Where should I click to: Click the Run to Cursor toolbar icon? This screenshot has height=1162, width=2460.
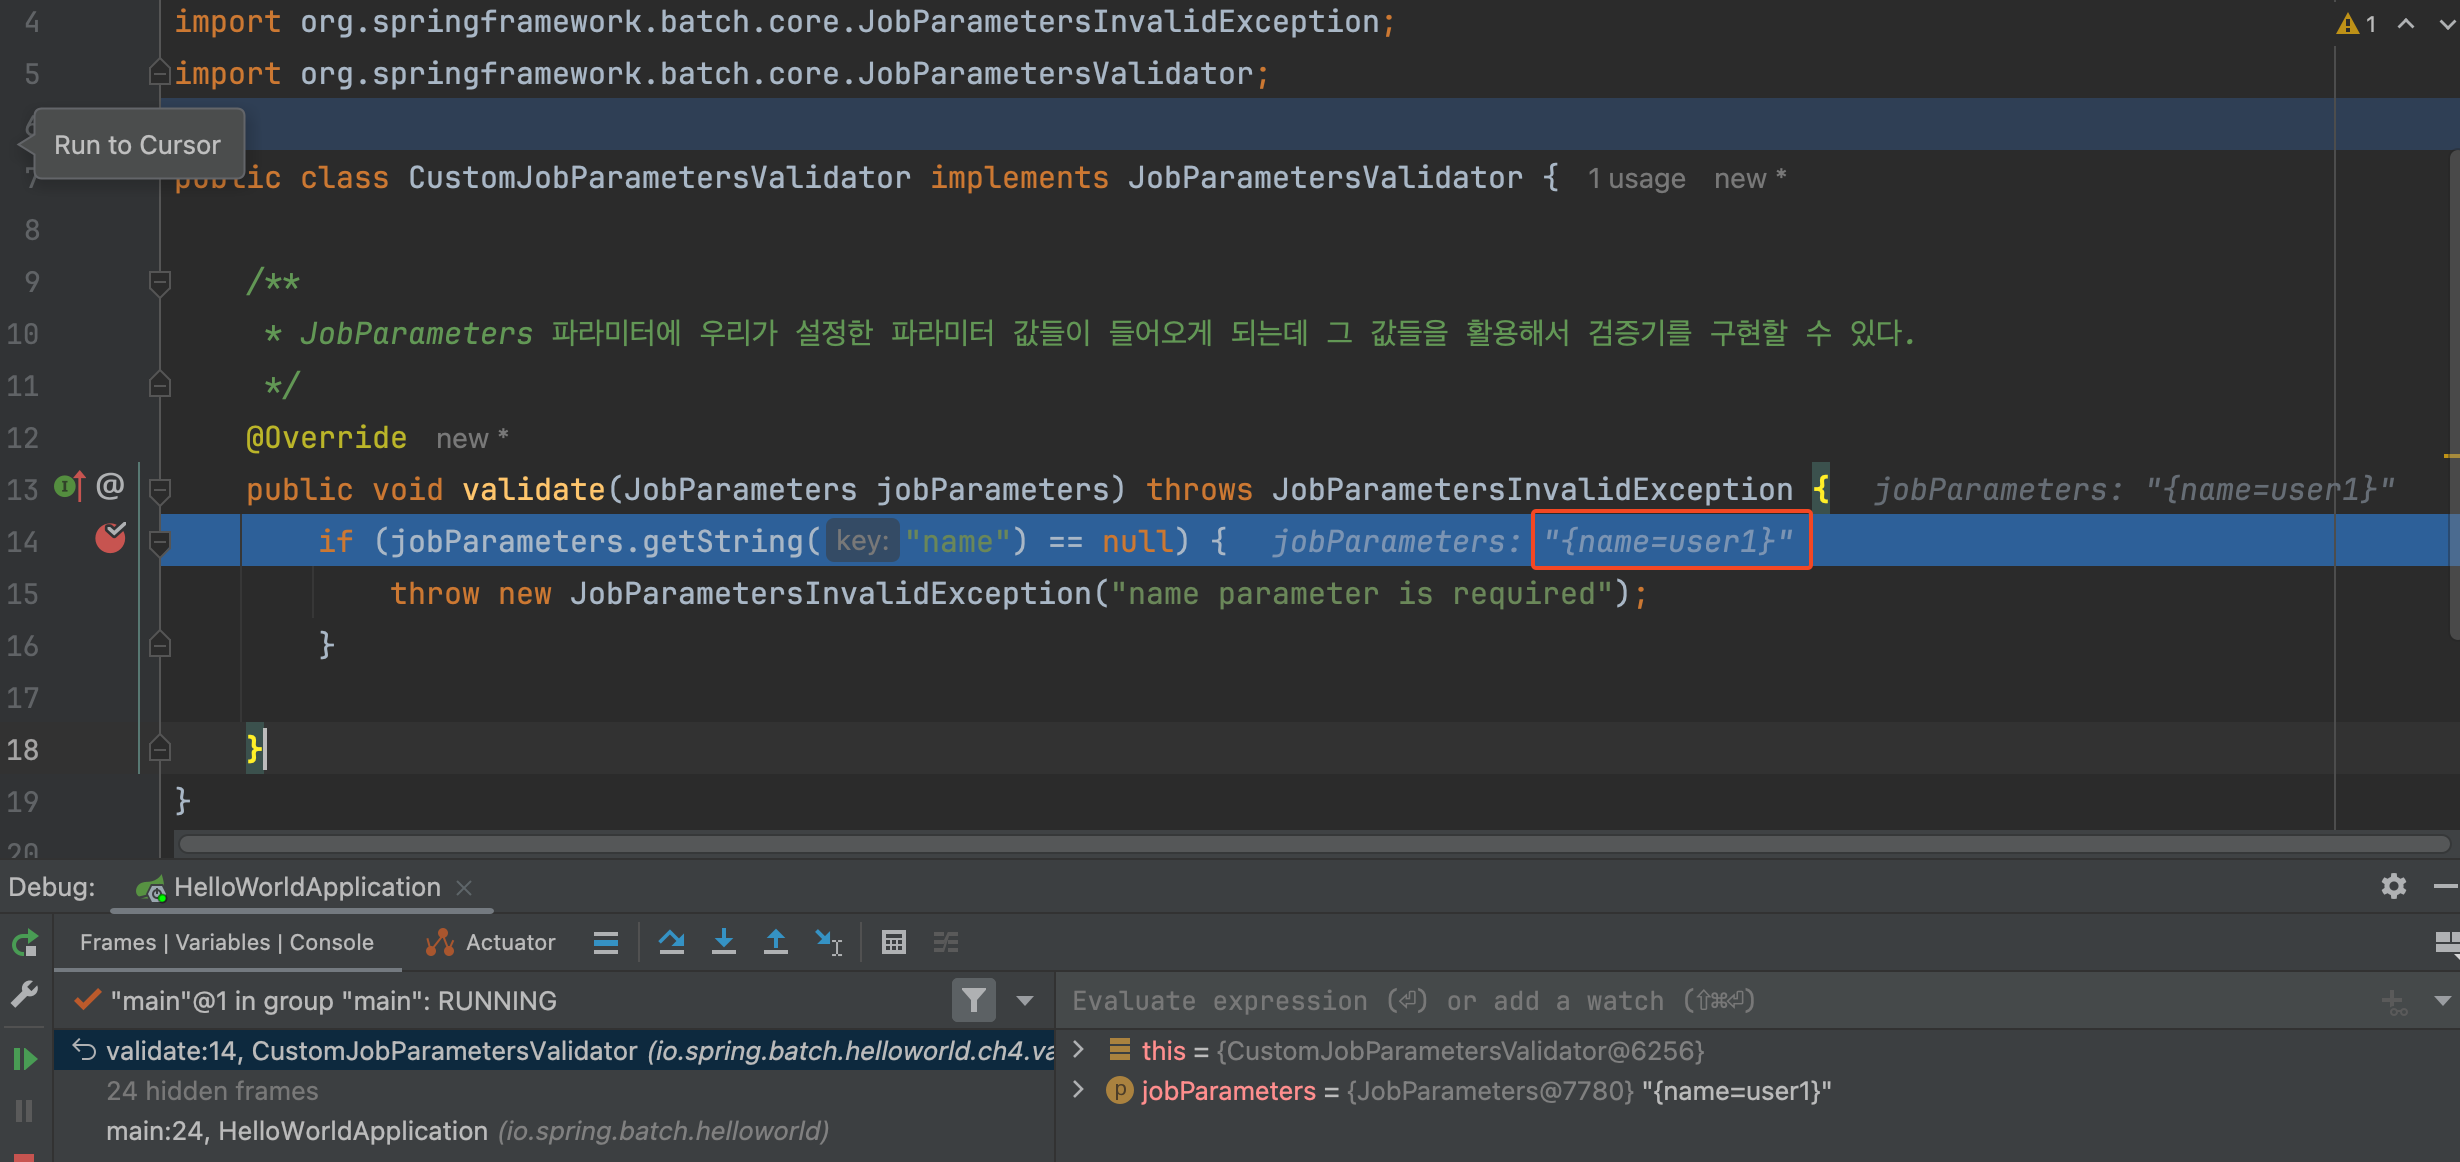pos(828,942)
